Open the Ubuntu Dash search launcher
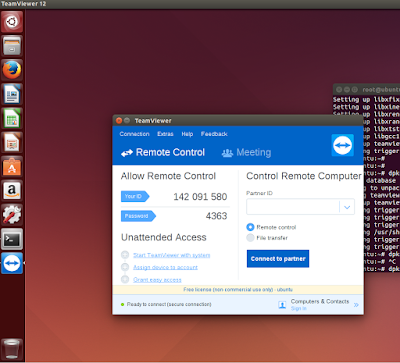 (12, 22)
